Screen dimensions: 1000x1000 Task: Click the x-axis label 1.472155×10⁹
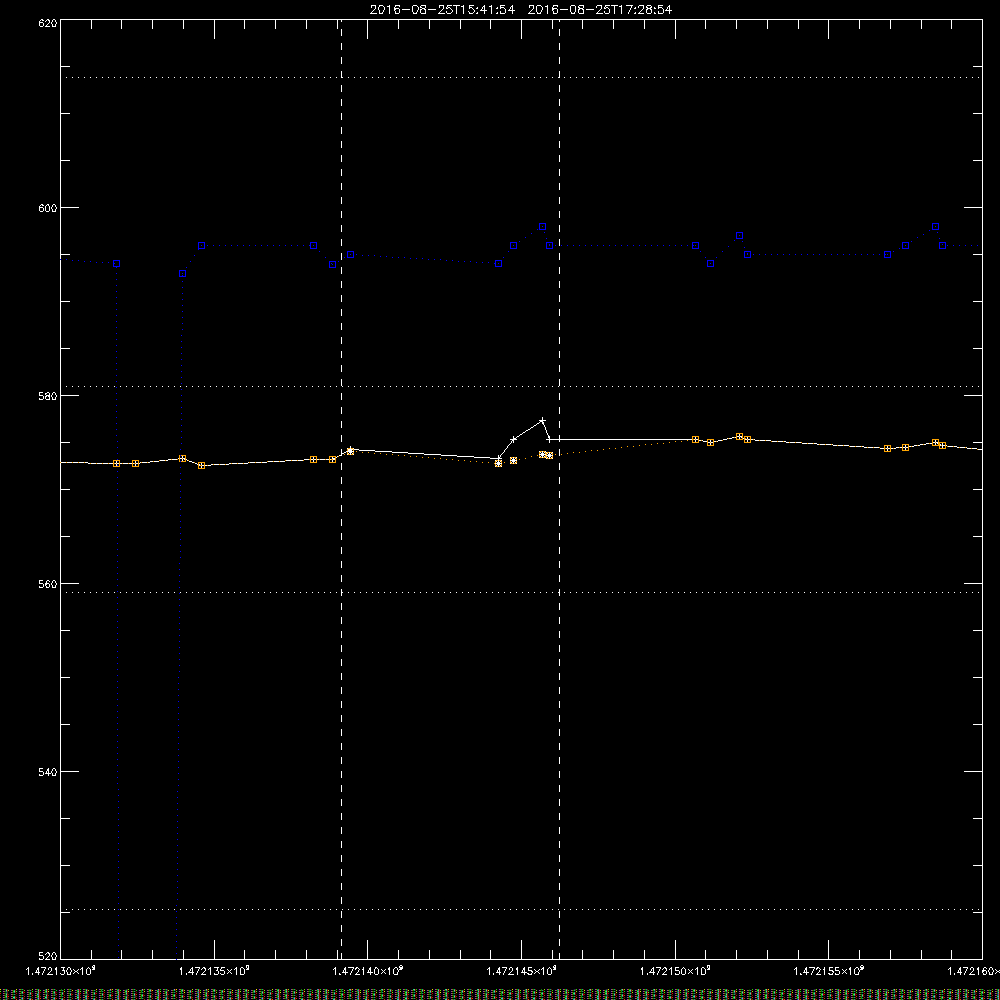tap(829, 971)
